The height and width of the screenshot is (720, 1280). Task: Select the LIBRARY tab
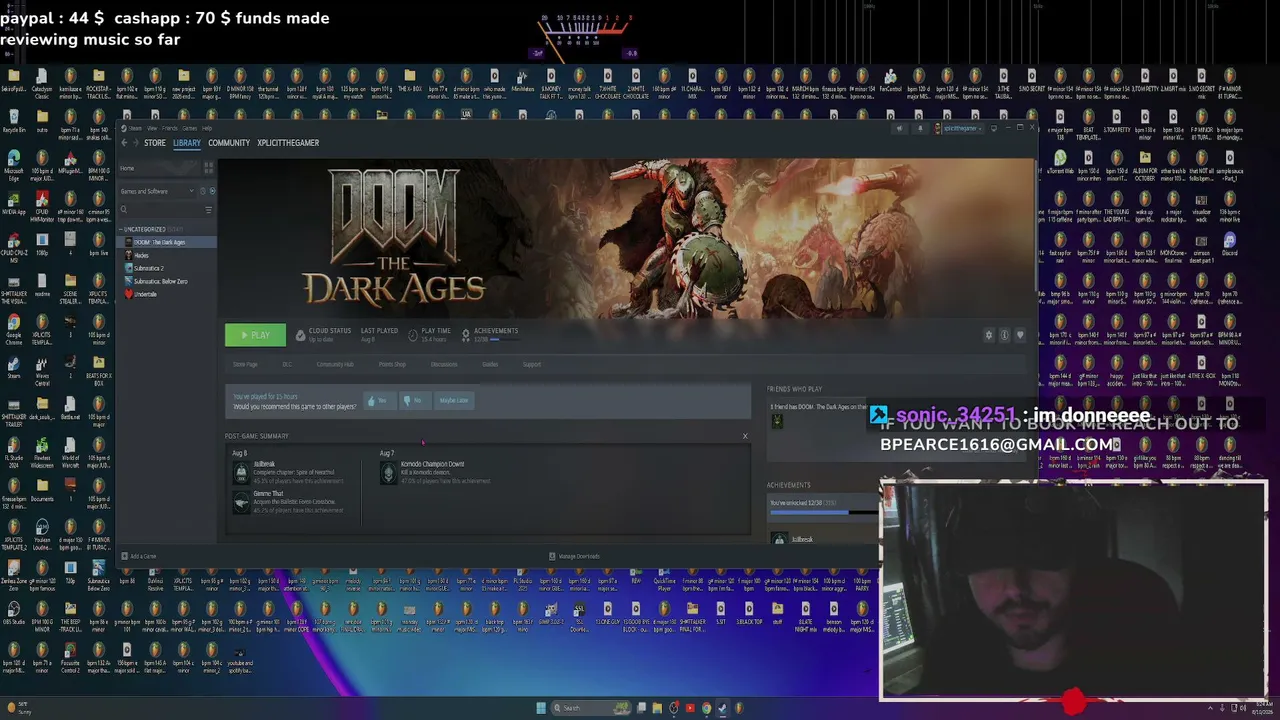pos(187,143)
